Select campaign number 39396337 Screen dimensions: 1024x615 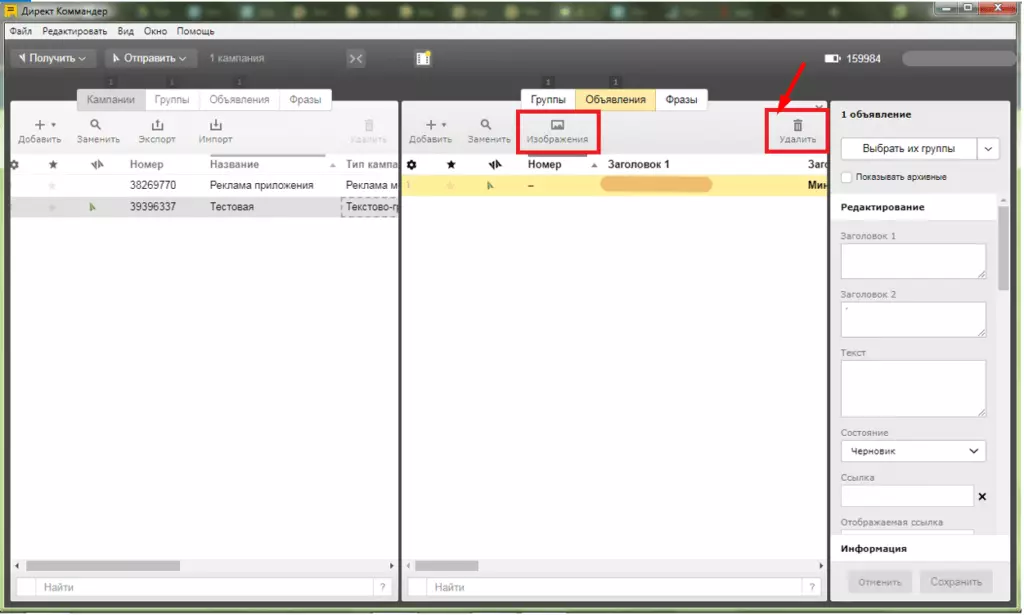(153, 207)
